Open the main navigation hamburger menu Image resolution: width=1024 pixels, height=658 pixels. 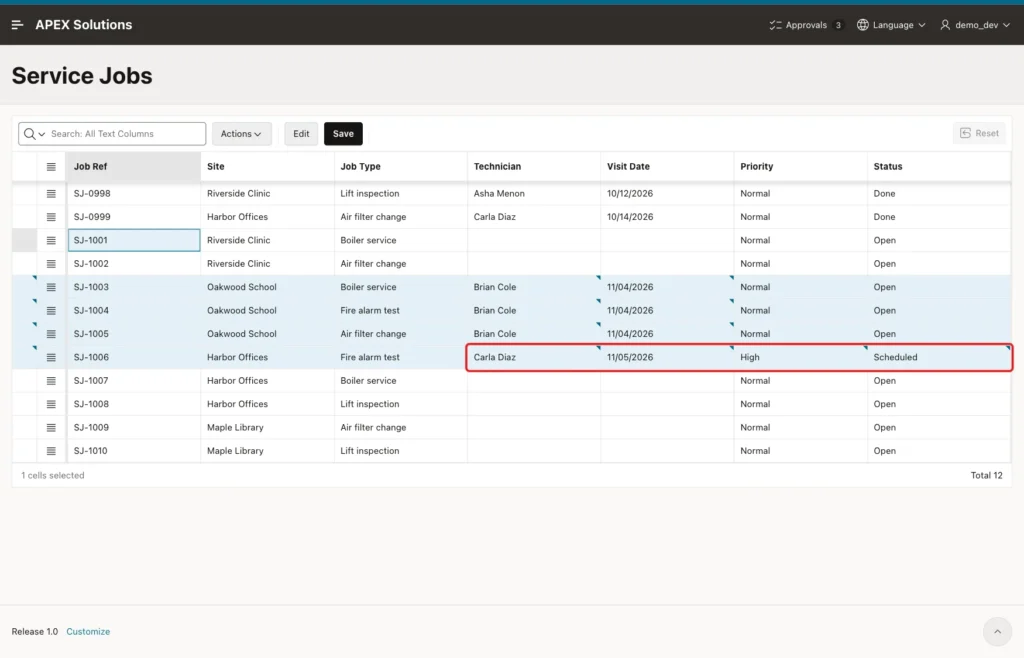[18, 25]
